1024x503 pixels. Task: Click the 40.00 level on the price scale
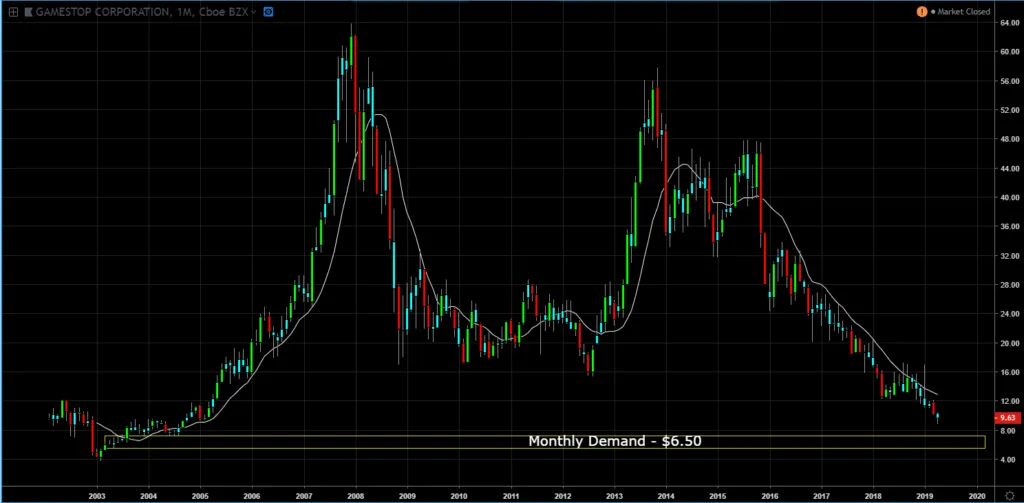(1006, 198)
